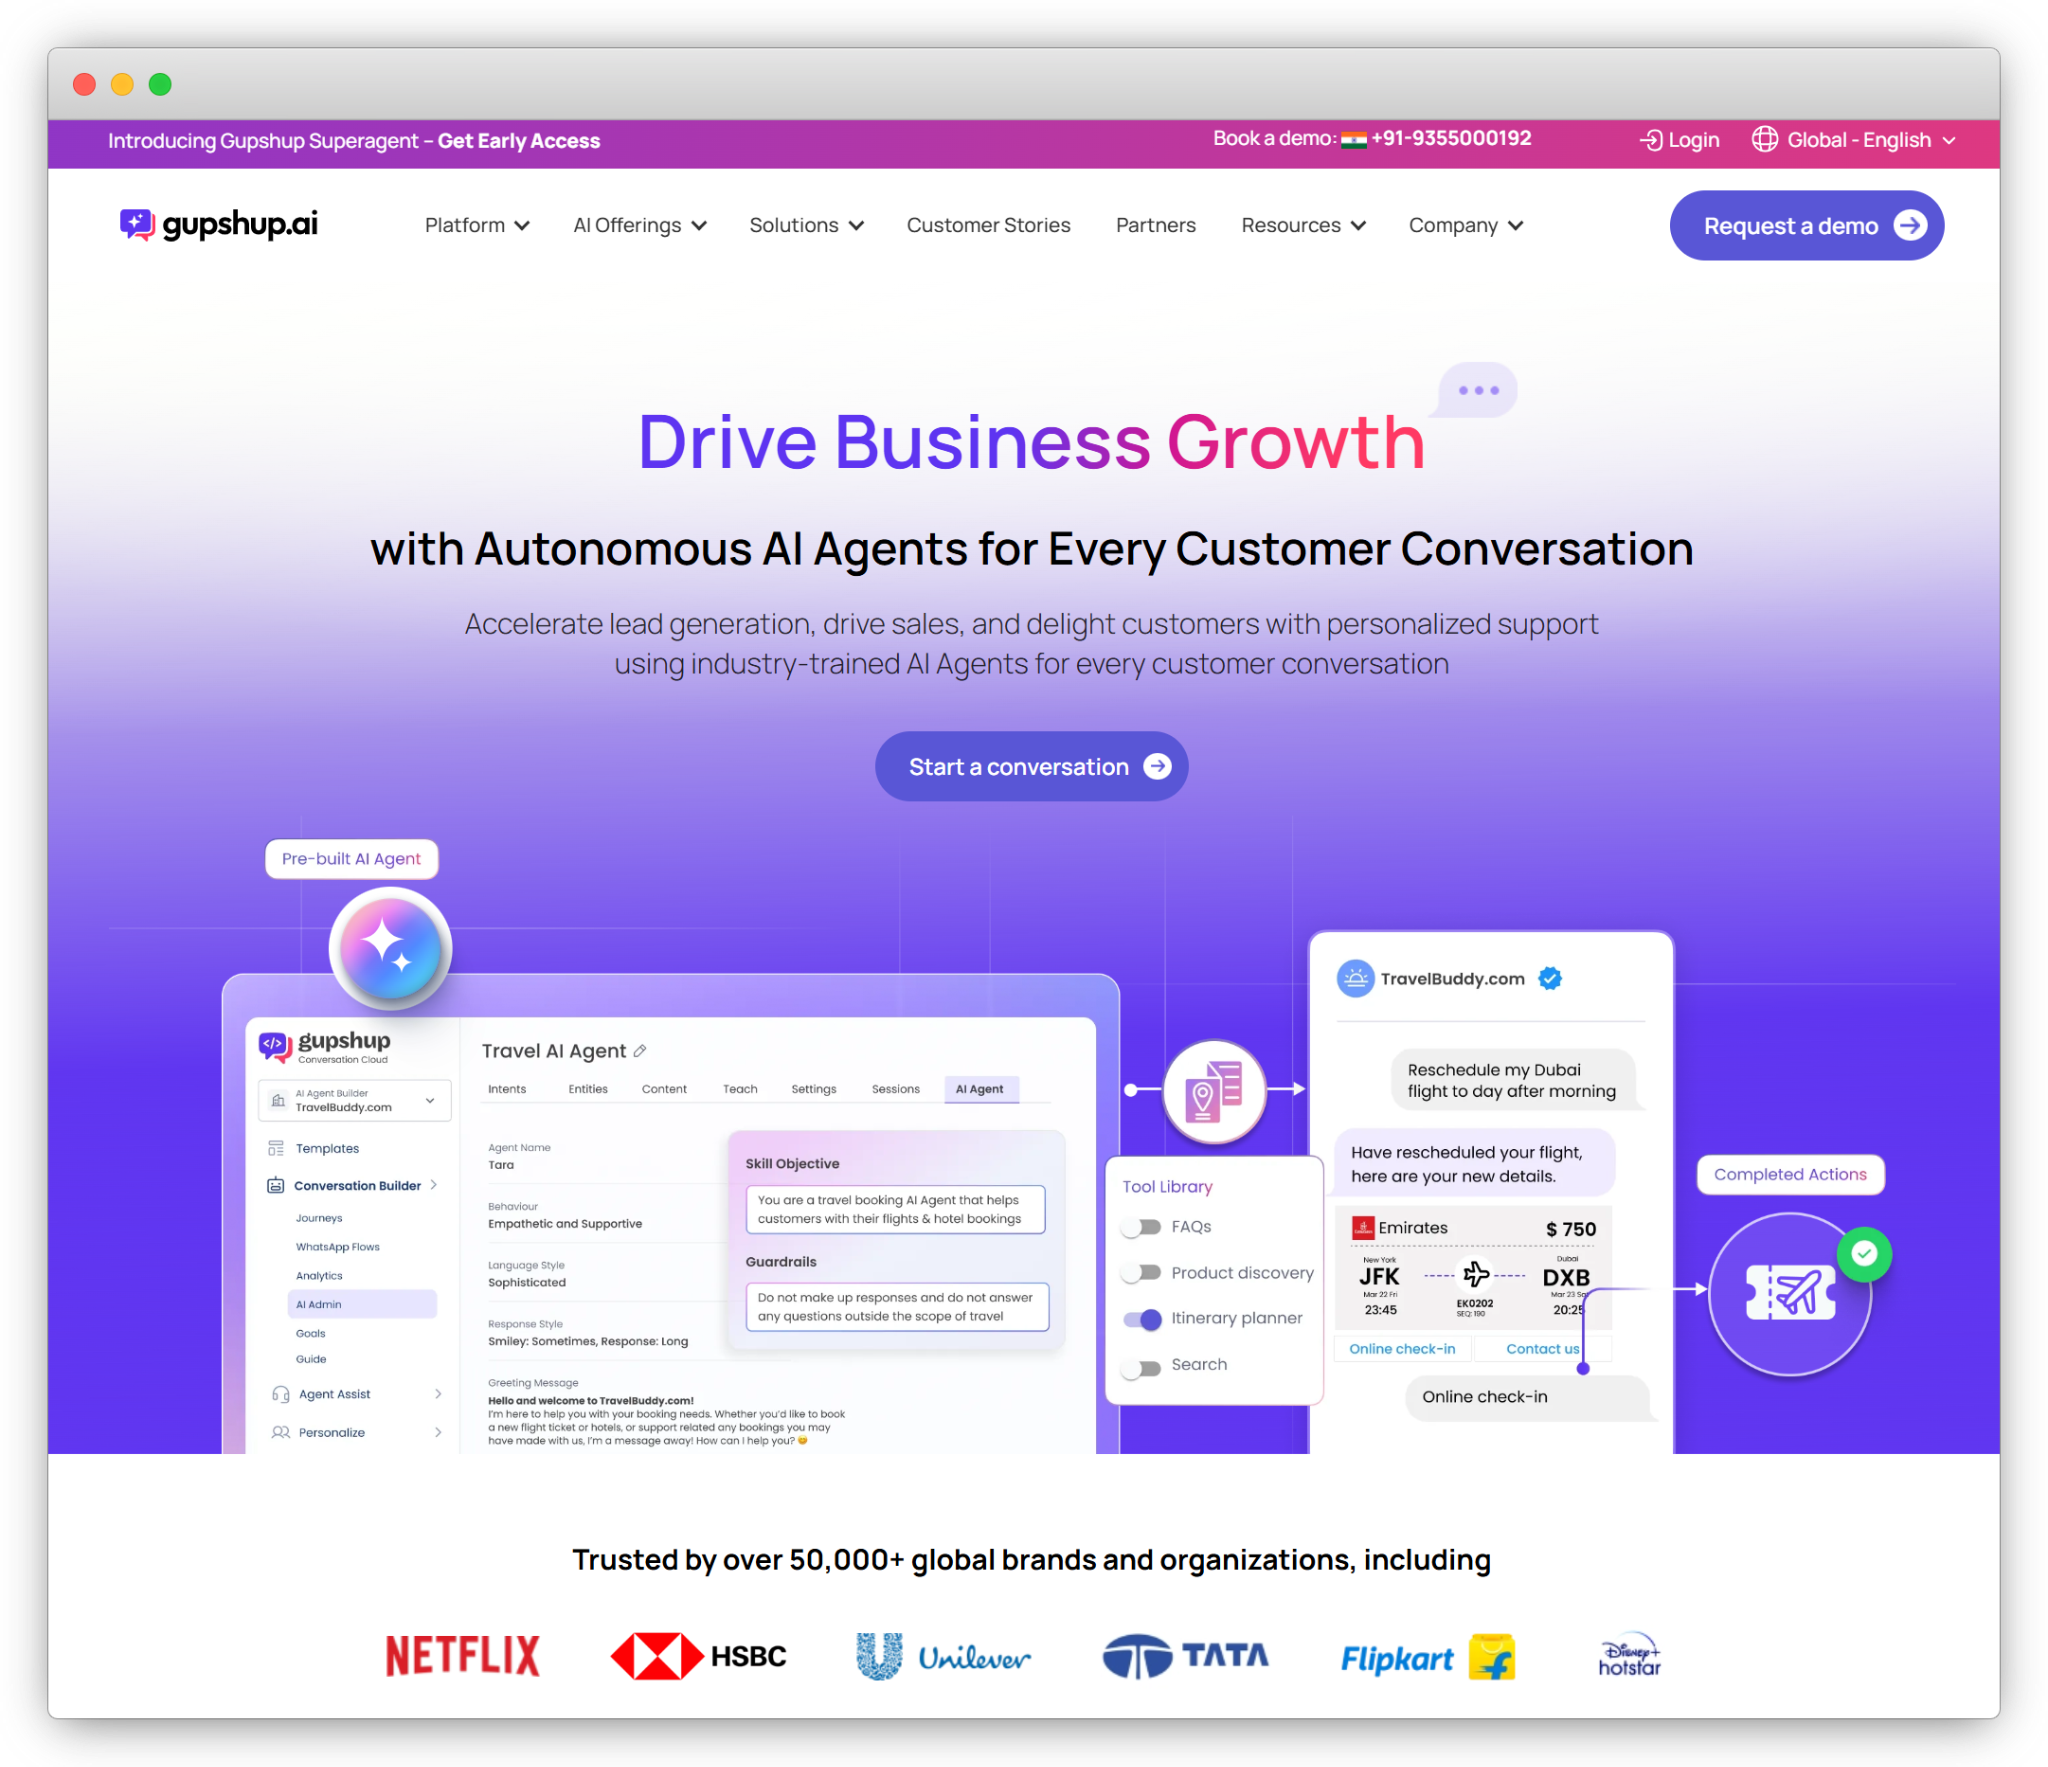Click the gupshup.ai logo
This screenshot has width=2048, height=1767.
click(219, 224)
